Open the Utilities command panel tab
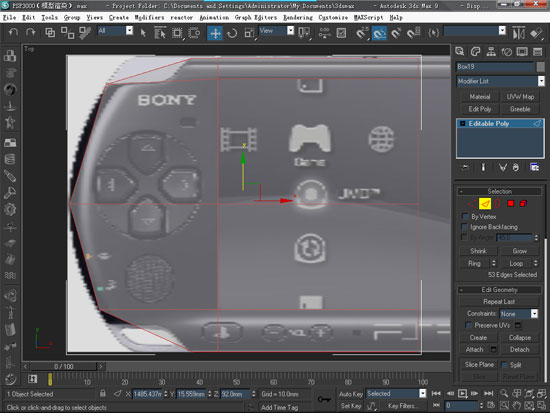 pyautogui.click(x=537, y=52)
